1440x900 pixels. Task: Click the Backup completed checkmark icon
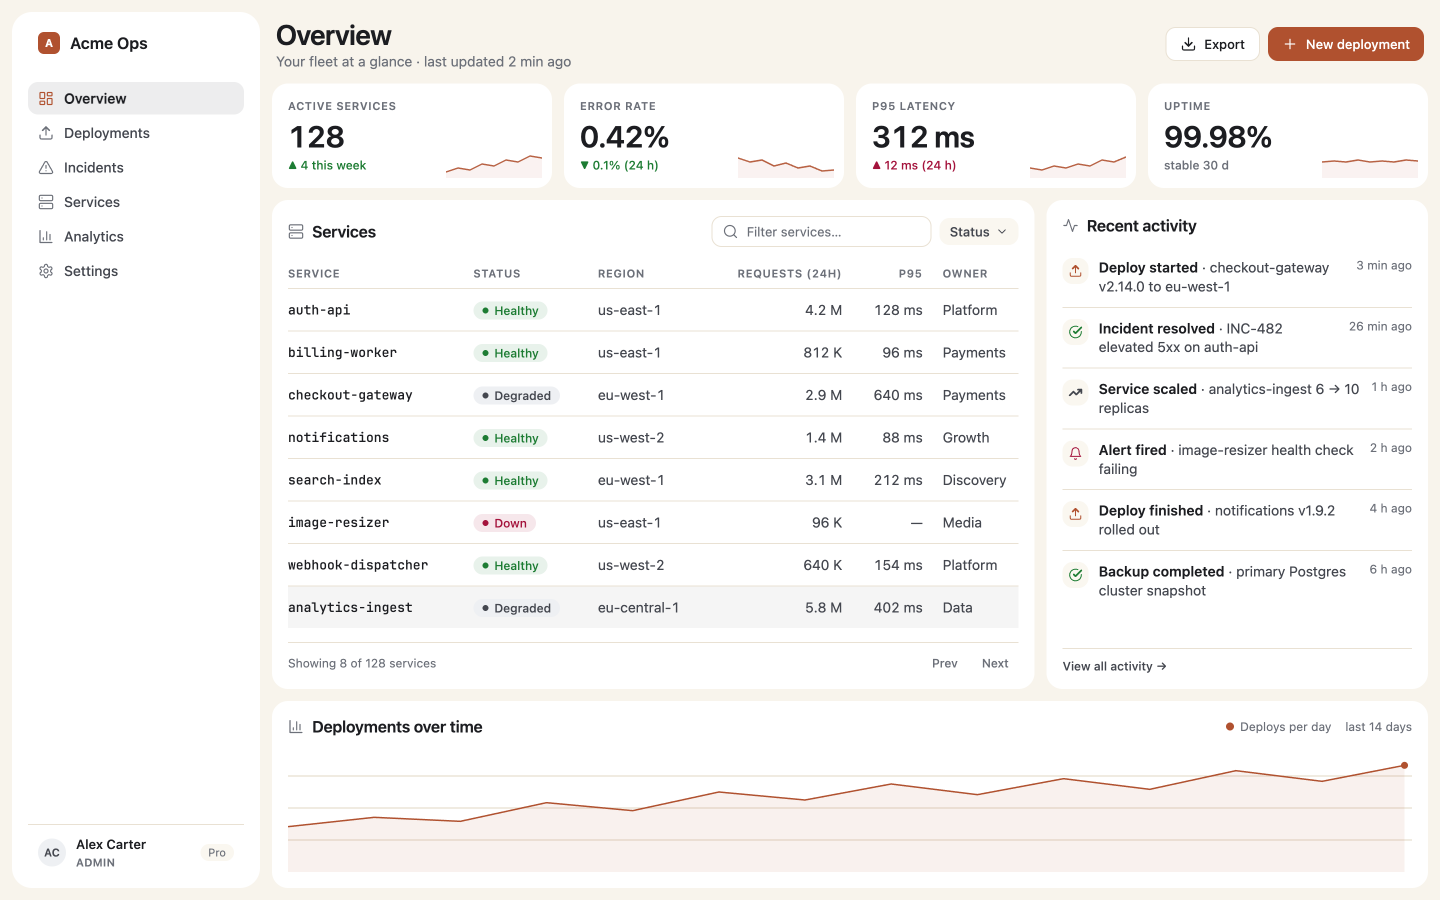(x=1076, y=575)
